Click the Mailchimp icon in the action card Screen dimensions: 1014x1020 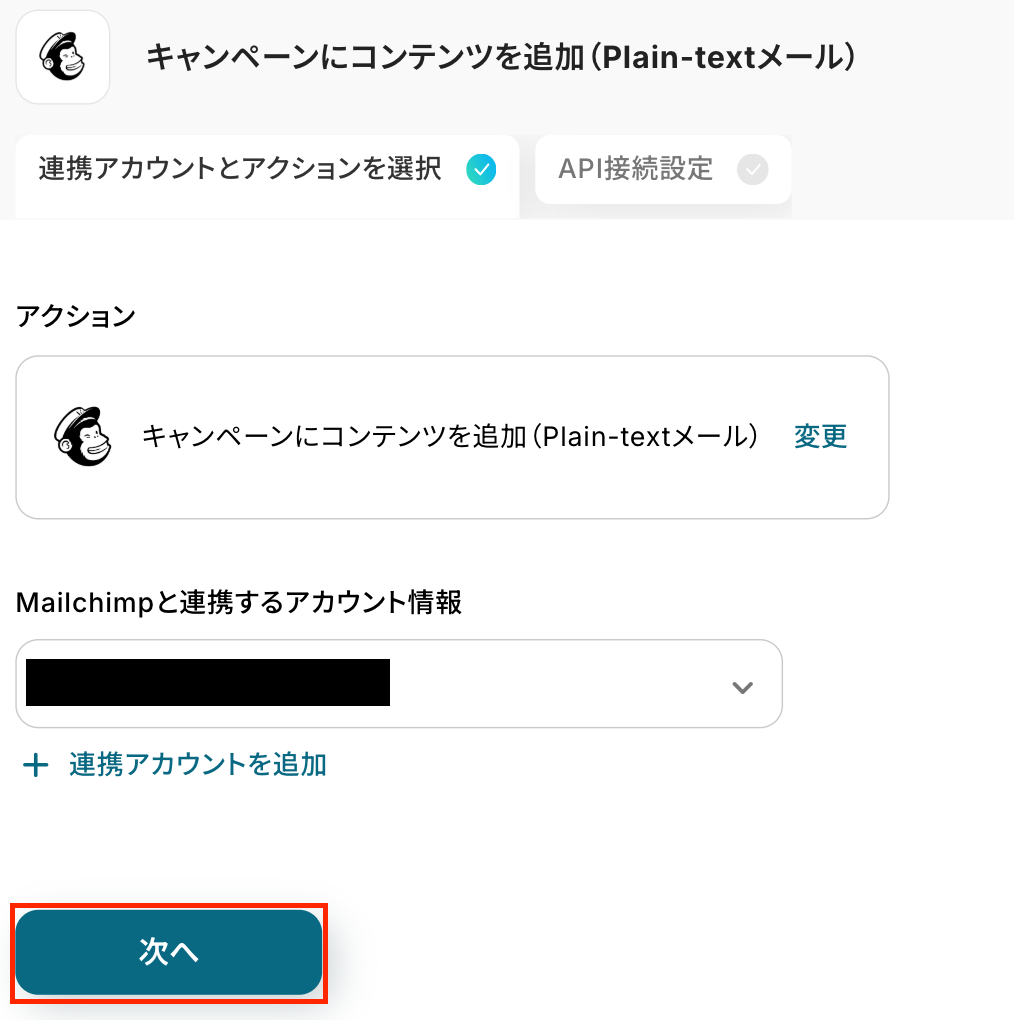[81, 437]
